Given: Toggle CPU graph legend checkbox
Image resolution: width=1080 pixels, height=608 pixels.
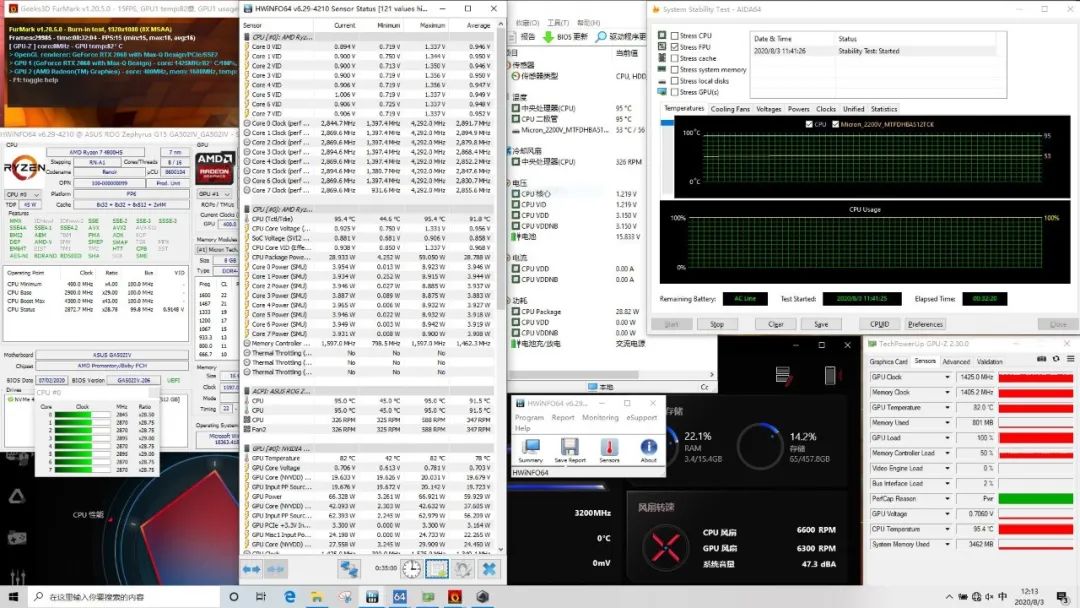Looking at the screenshot, I should pos(809,125).
